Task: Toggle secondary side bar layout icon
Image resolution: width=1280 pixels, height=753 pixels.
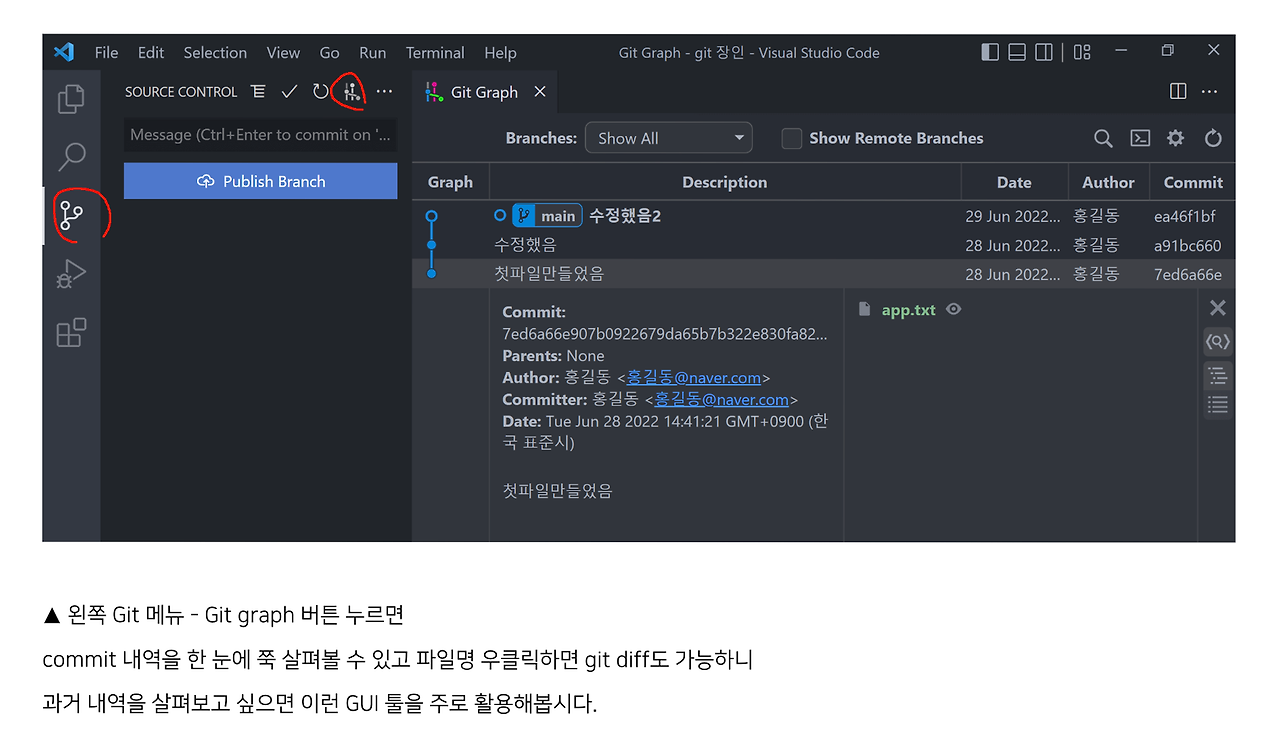Action: click(x=1044, y=52)
